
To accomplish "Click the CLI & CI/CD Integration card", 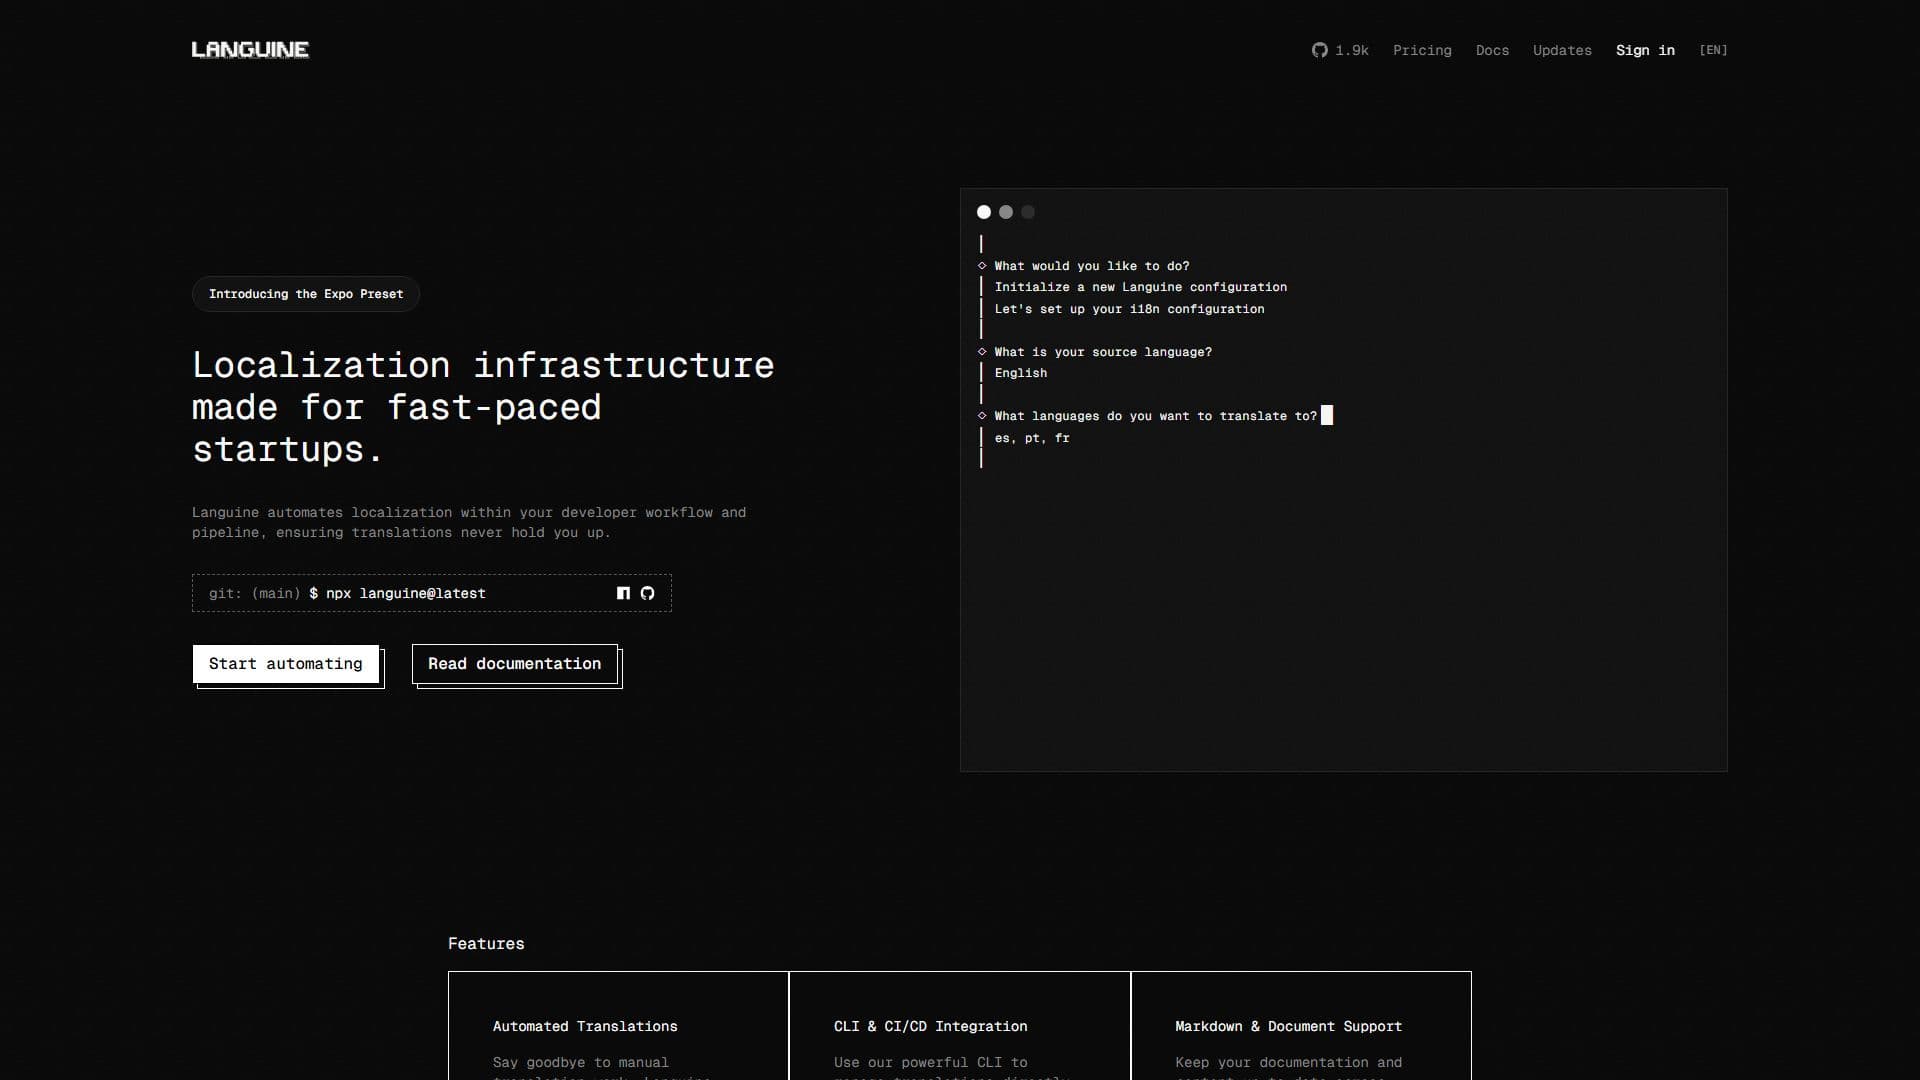I will 960,1026.
